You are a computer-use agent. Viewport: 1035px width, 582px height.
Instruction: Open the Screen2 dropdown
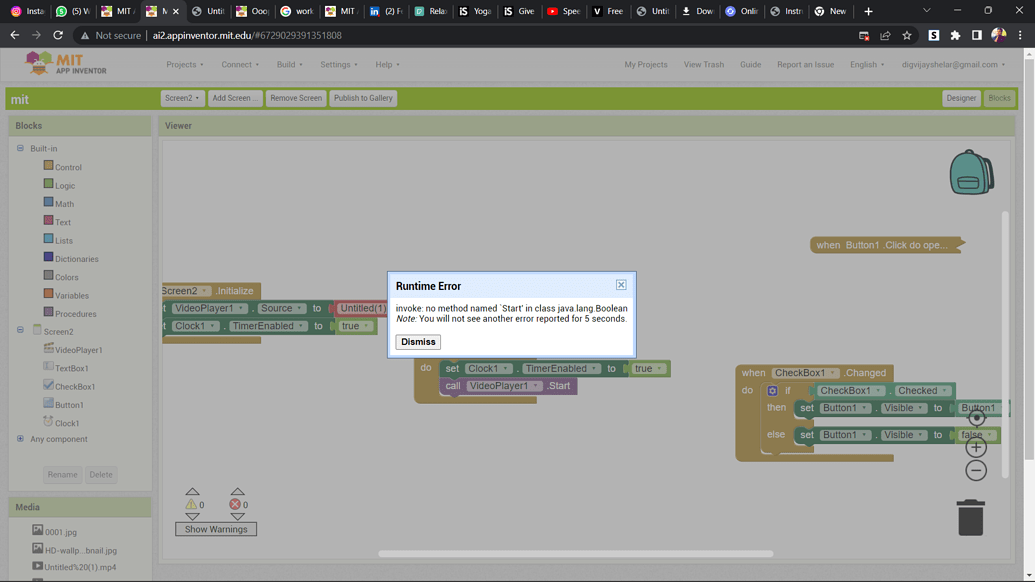click(182, 98)
